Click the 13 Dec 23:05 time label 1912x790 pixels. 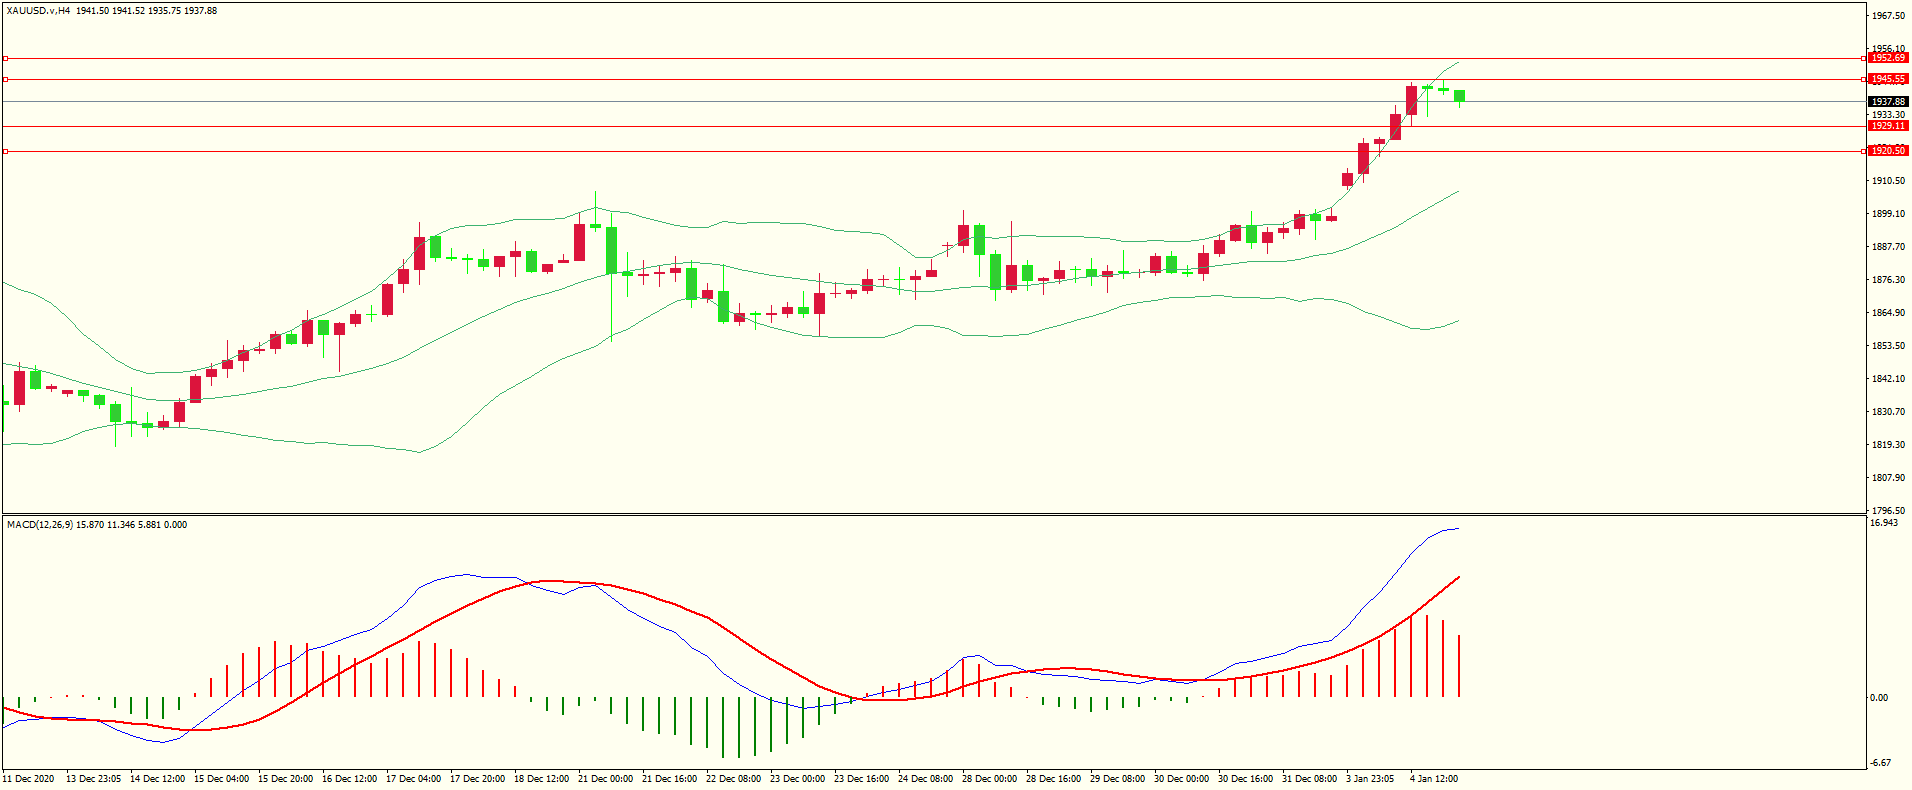point(94,779)
